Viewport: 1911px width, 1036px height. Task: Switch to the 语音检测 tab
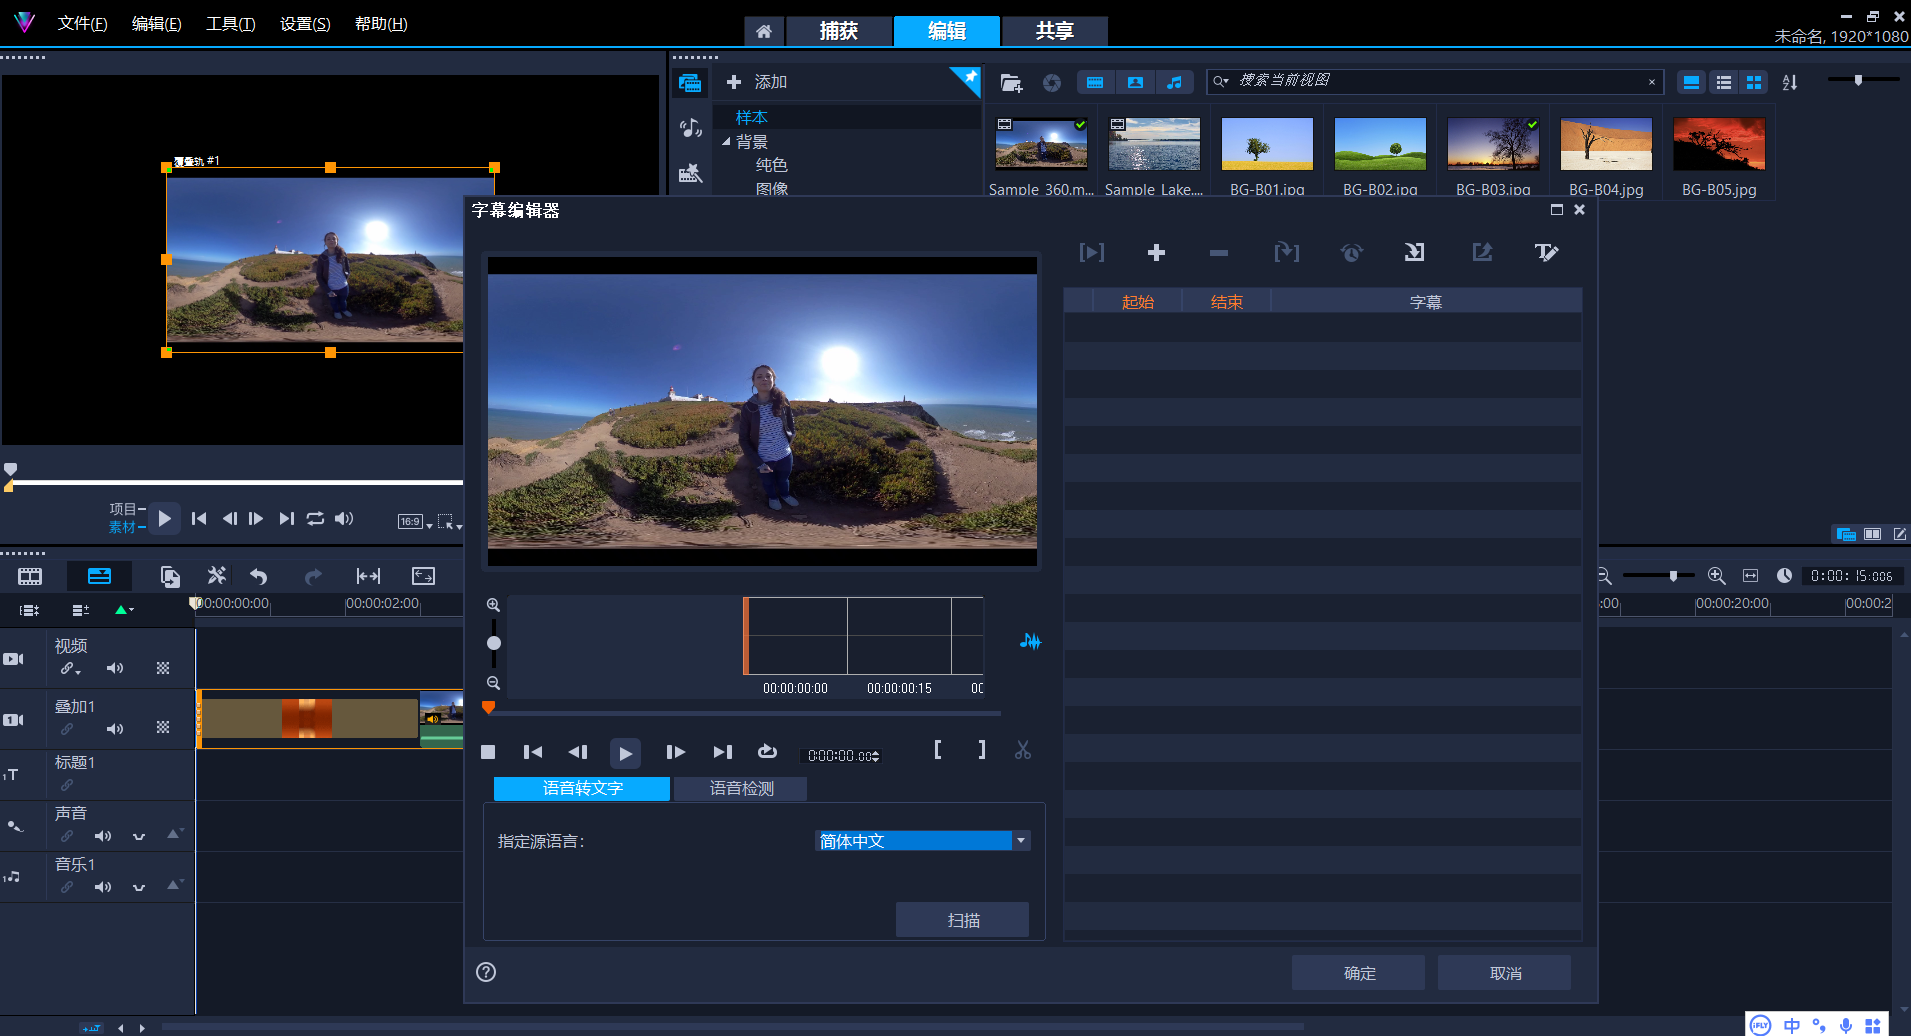(x=740, y=788)
